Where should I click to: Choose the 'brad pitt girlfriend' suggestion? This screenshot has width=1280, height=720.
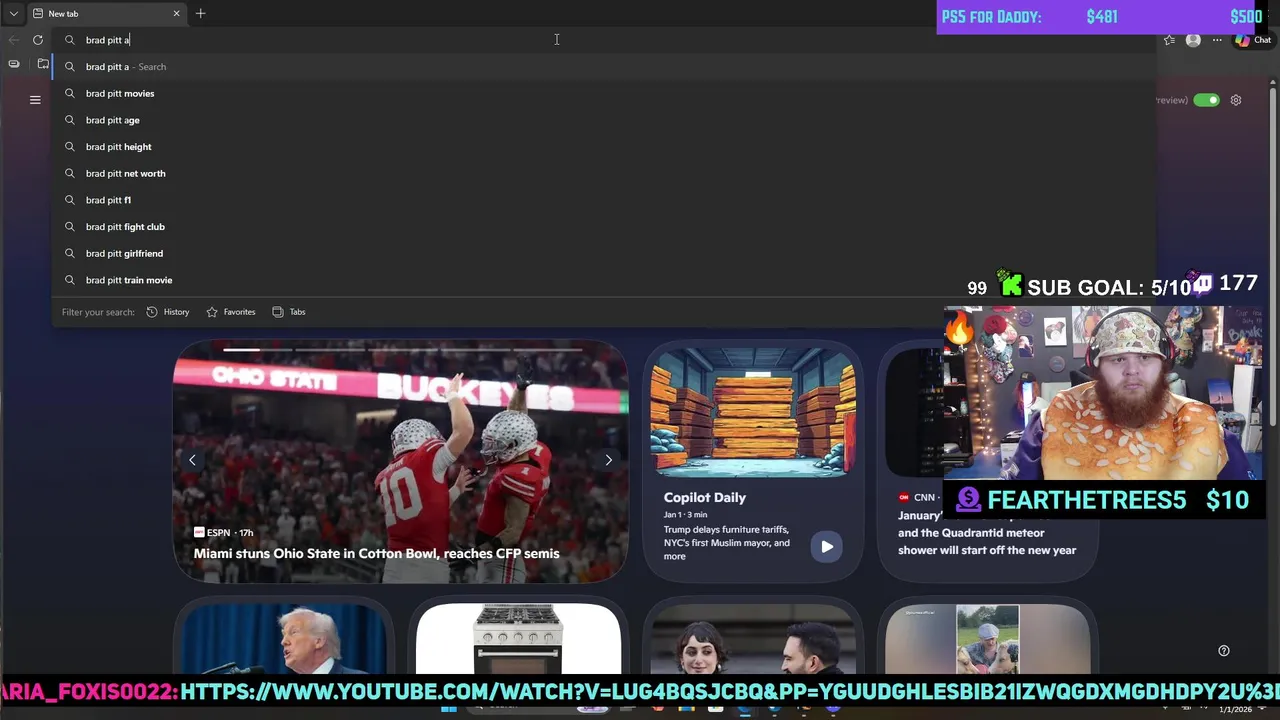604,253
